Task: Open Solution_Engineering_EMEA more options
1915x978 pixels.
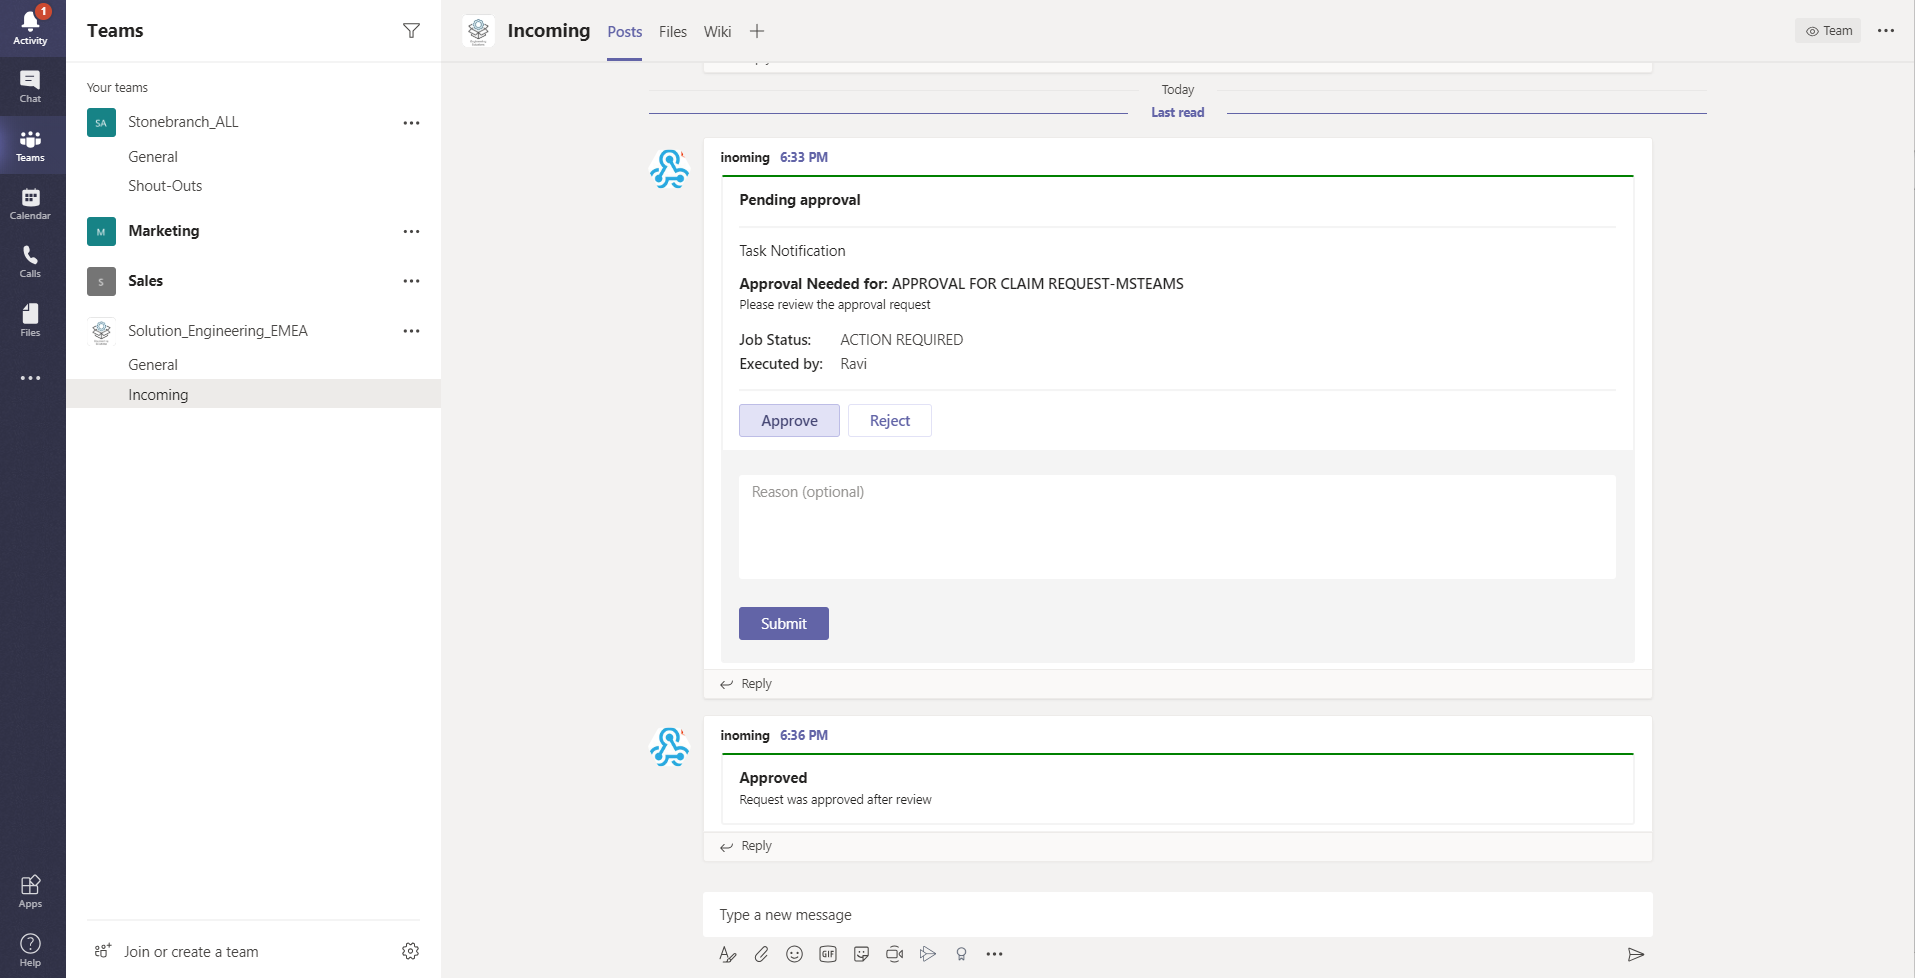Action: click(x=411, y=331)
